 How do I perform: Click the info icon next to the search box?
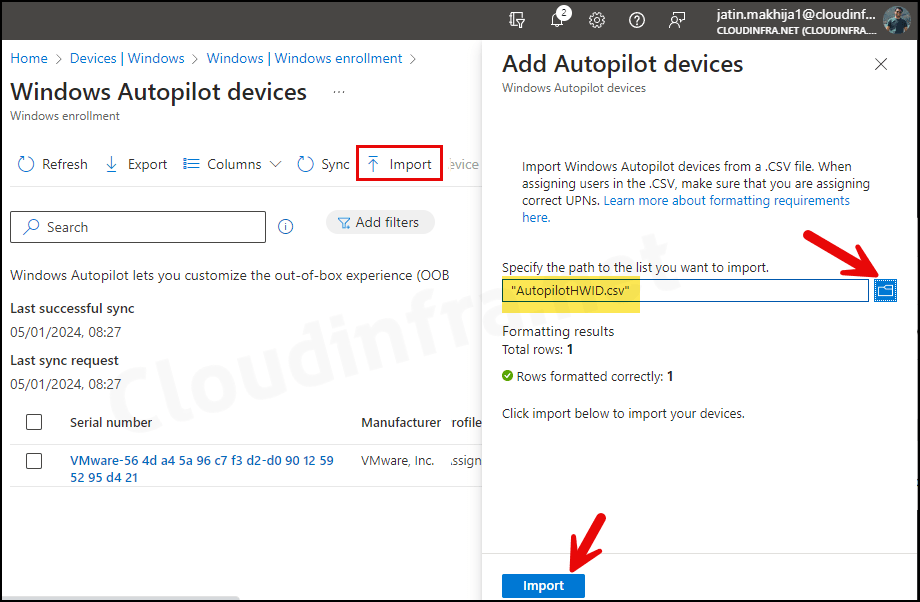pyautogui.click(x=285, y=226)
